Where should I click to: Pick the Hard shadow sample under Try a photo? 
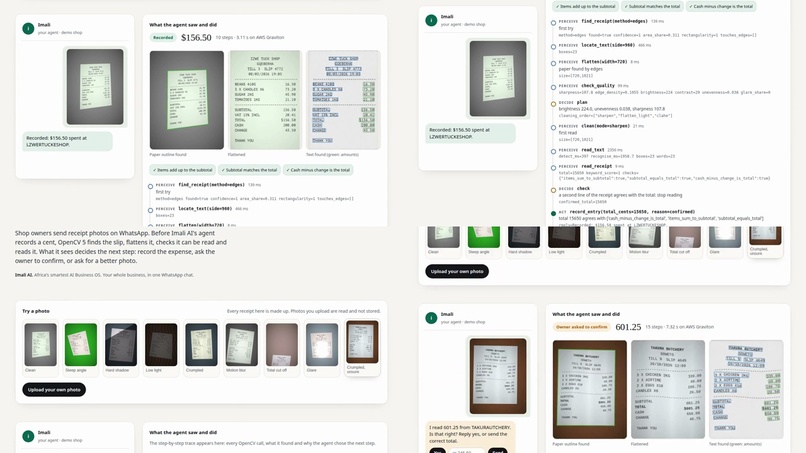tap(121, 348)
